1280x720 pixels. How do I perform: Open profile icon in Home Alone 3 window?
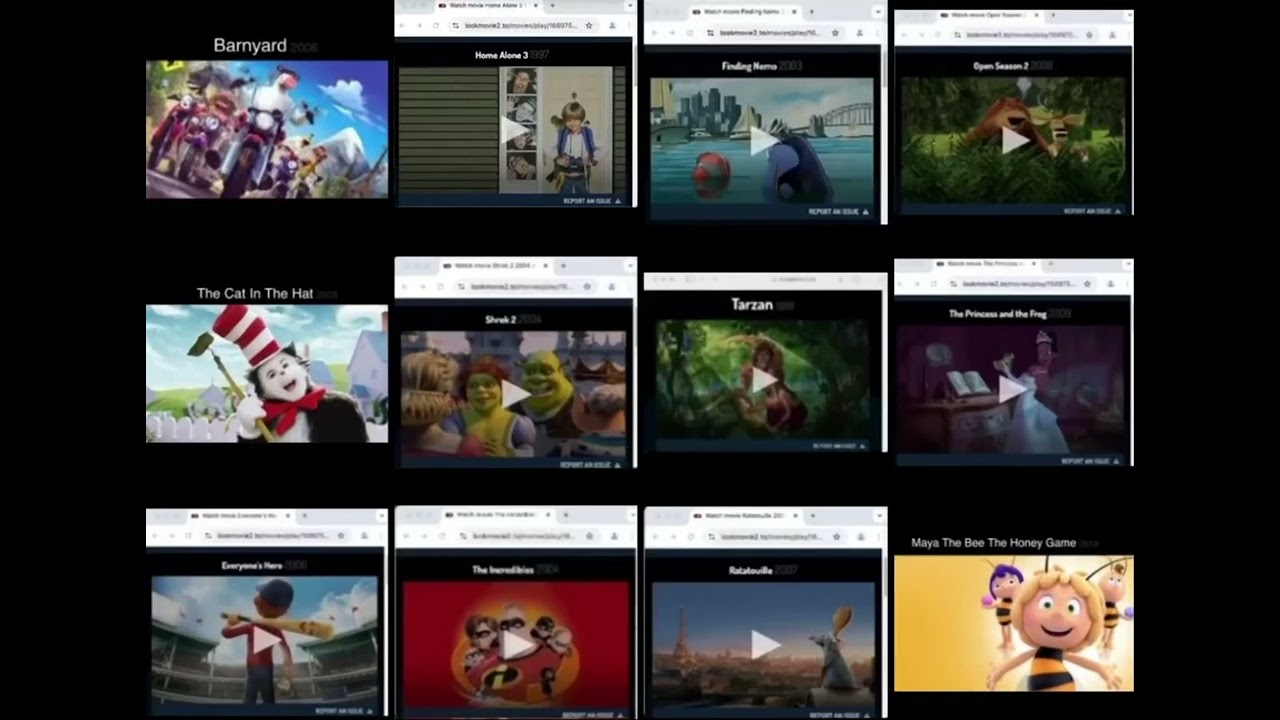[x=612, y=25]
